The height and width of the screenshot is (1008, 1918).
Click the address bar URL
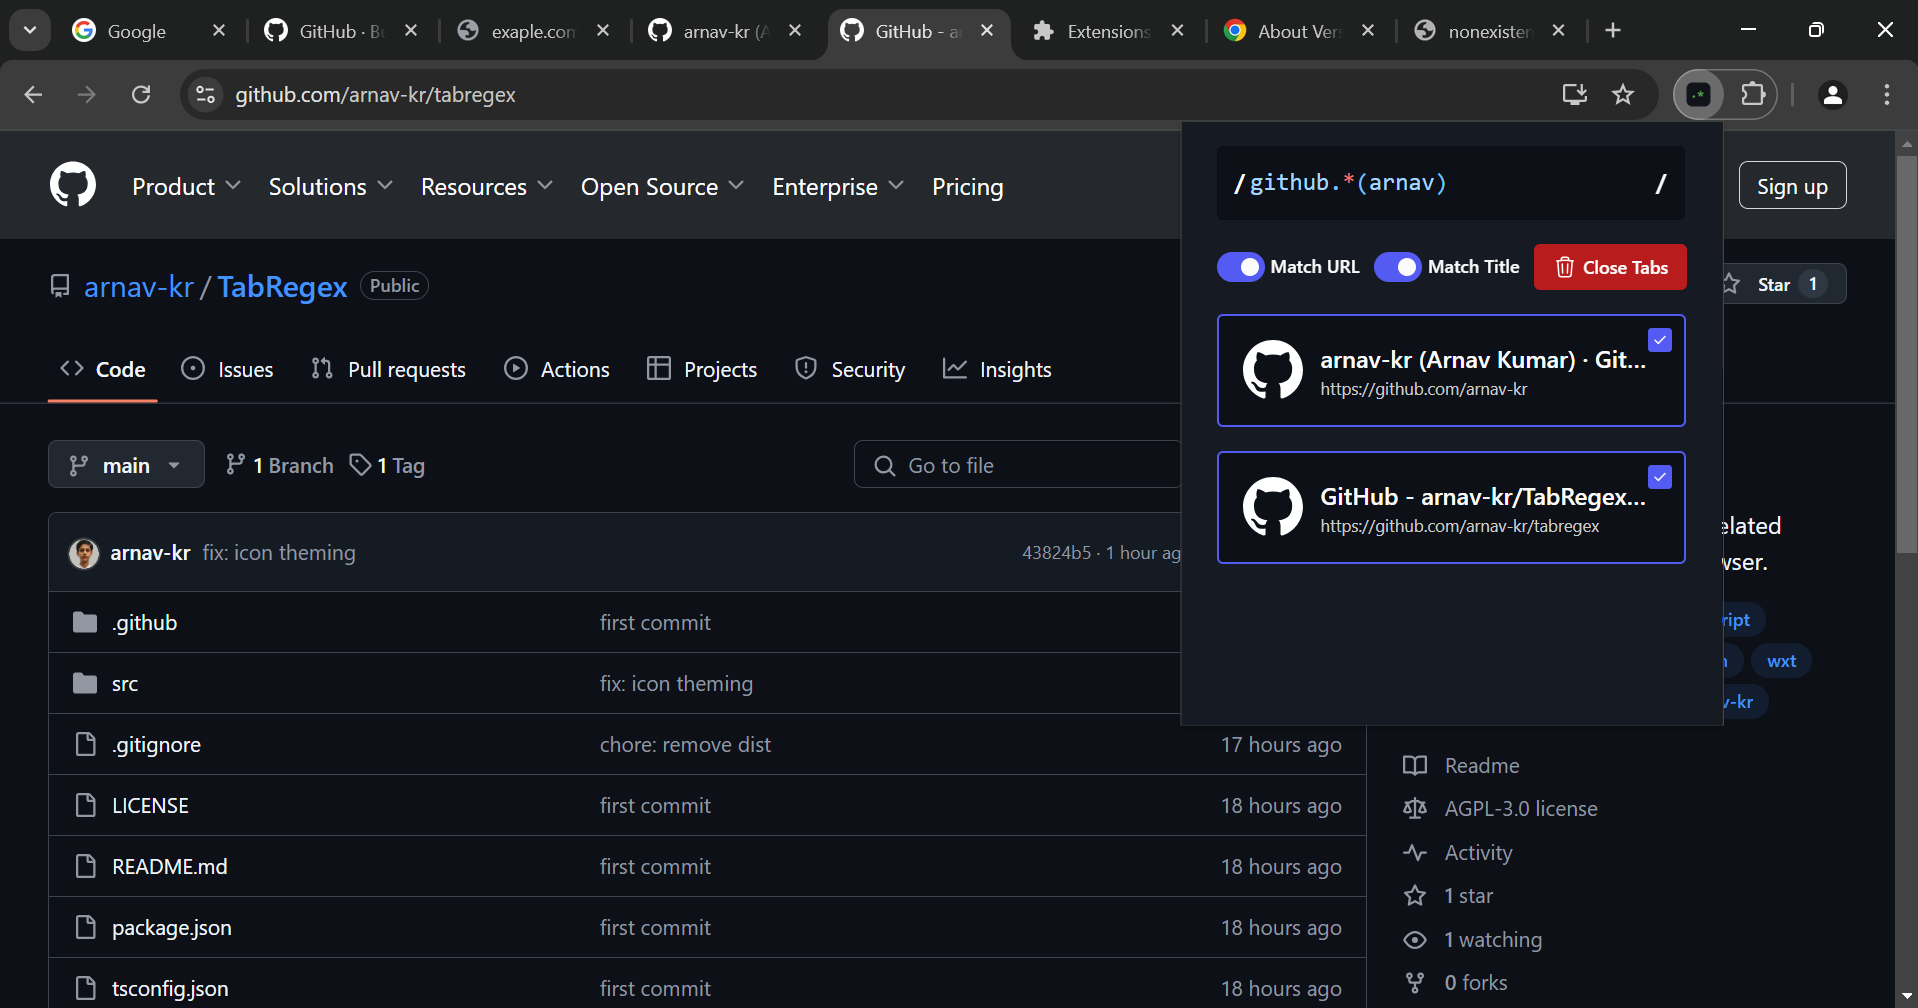[375, 95]
